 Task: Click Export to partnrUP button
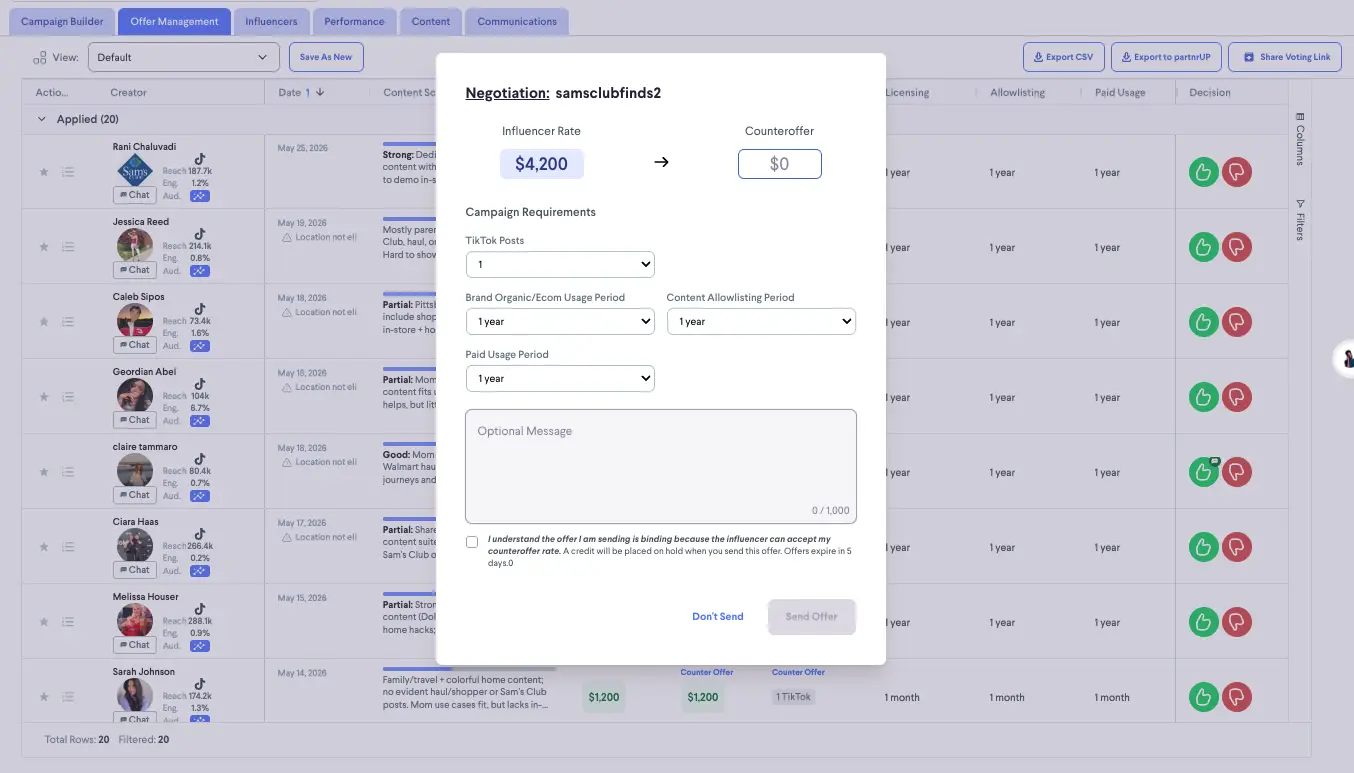[1165, 57]
